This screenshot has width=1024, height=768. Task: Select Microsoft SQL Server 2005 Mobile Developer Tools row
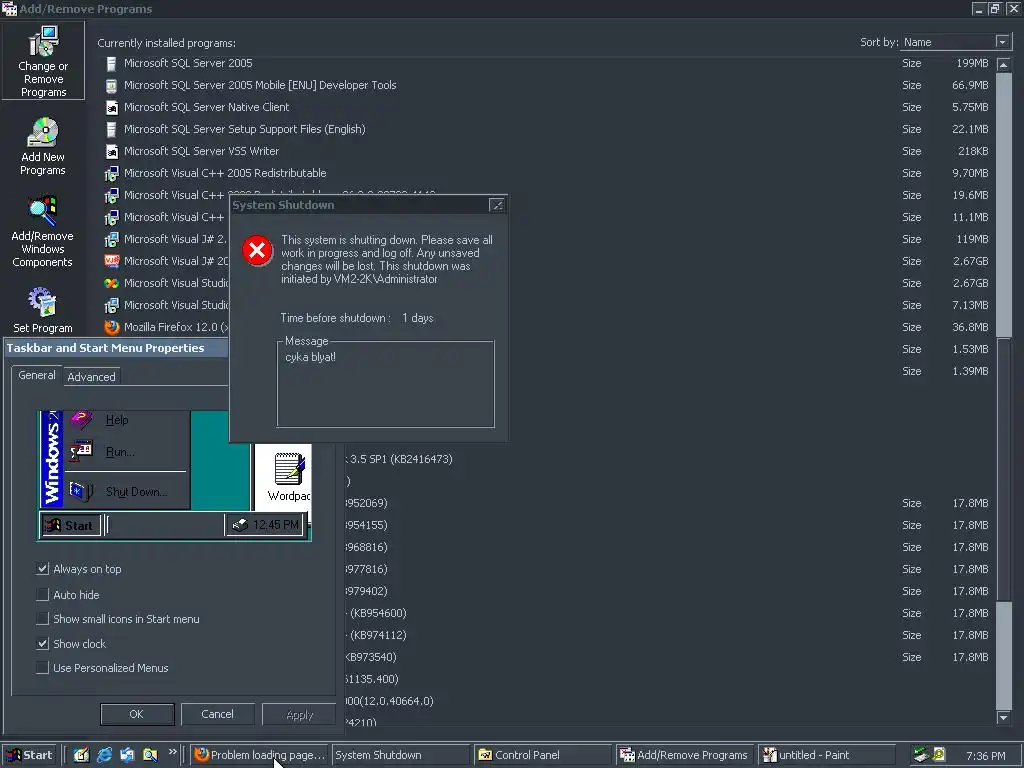[260, 86]
